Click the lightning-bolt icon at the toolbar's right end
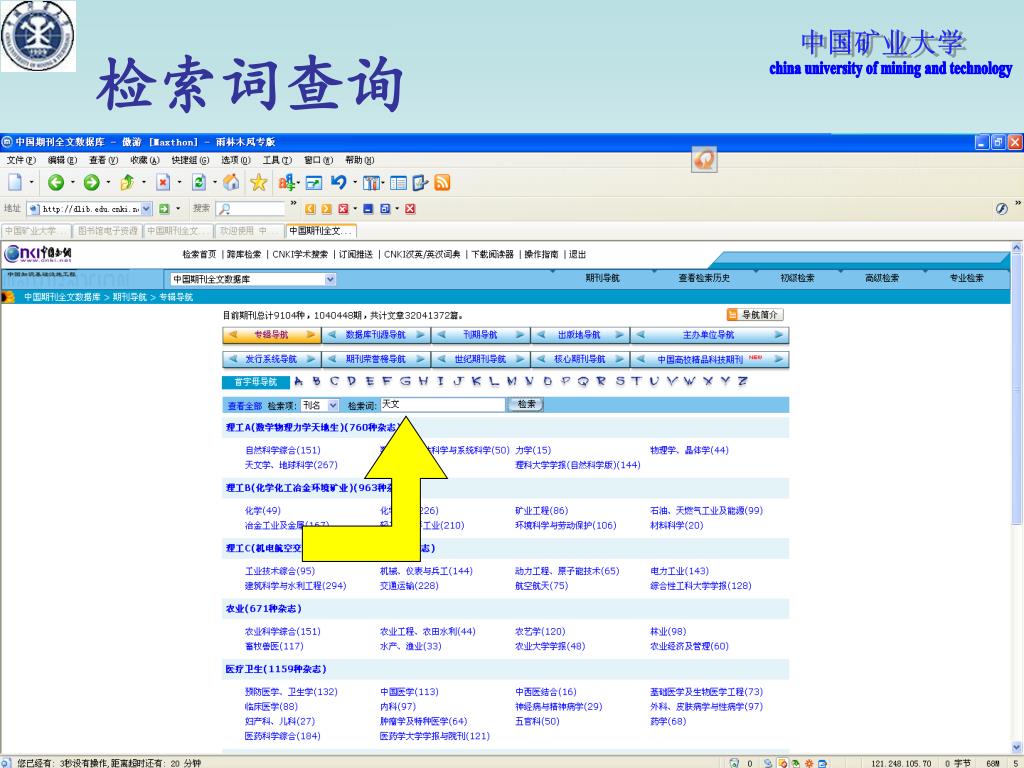Screen dimensions: 1024x768 click(x=1002, y=208)
